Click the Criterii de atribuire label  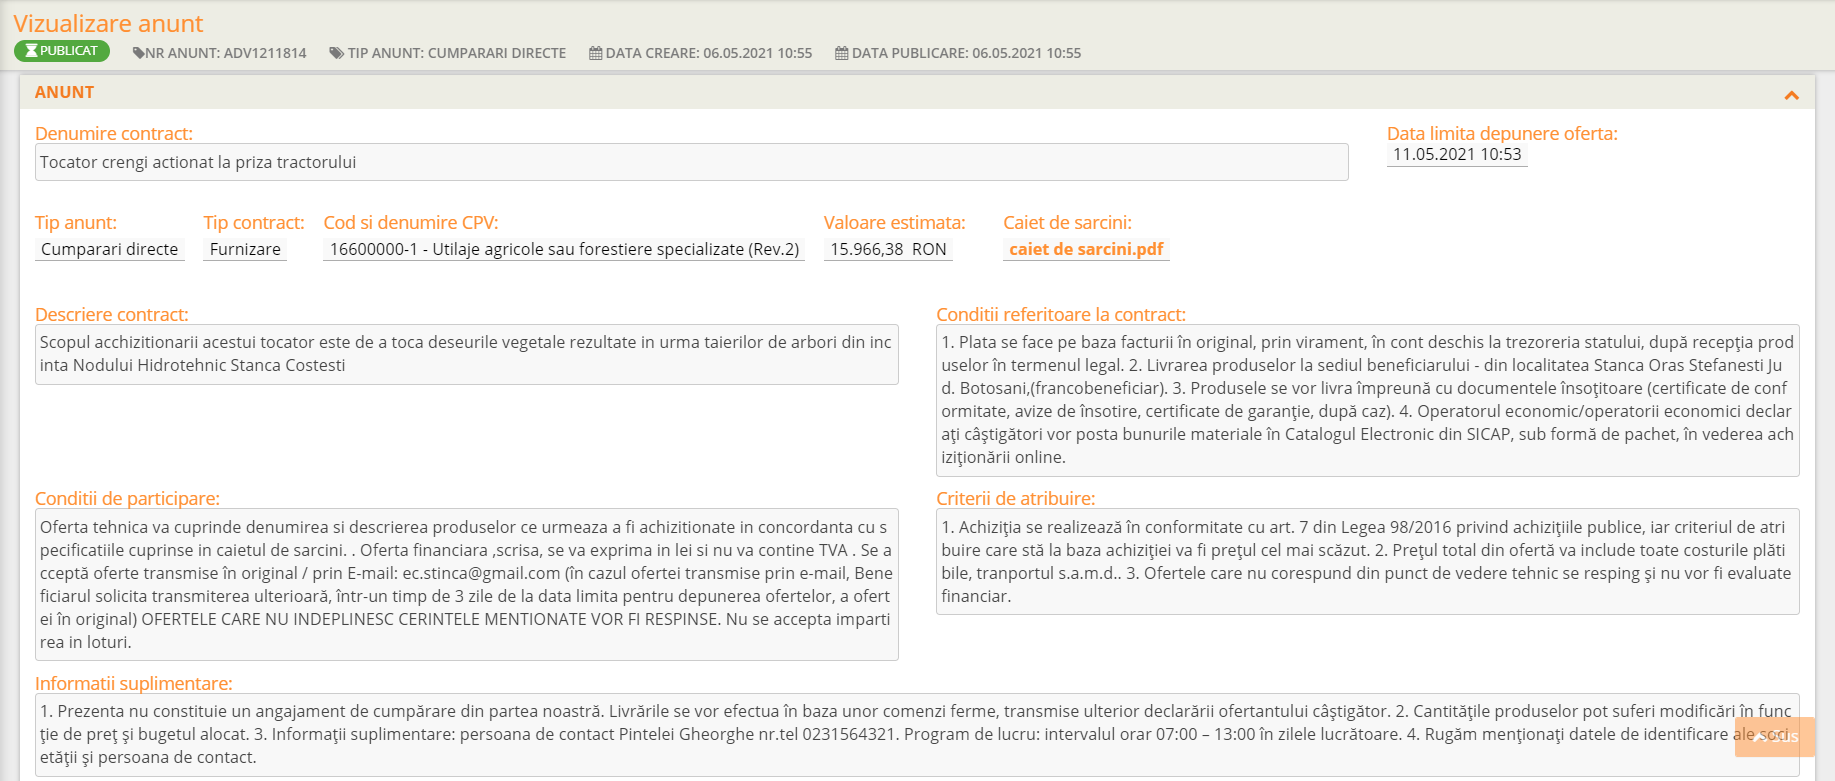pyautogui.click(x=1016, y=498)
